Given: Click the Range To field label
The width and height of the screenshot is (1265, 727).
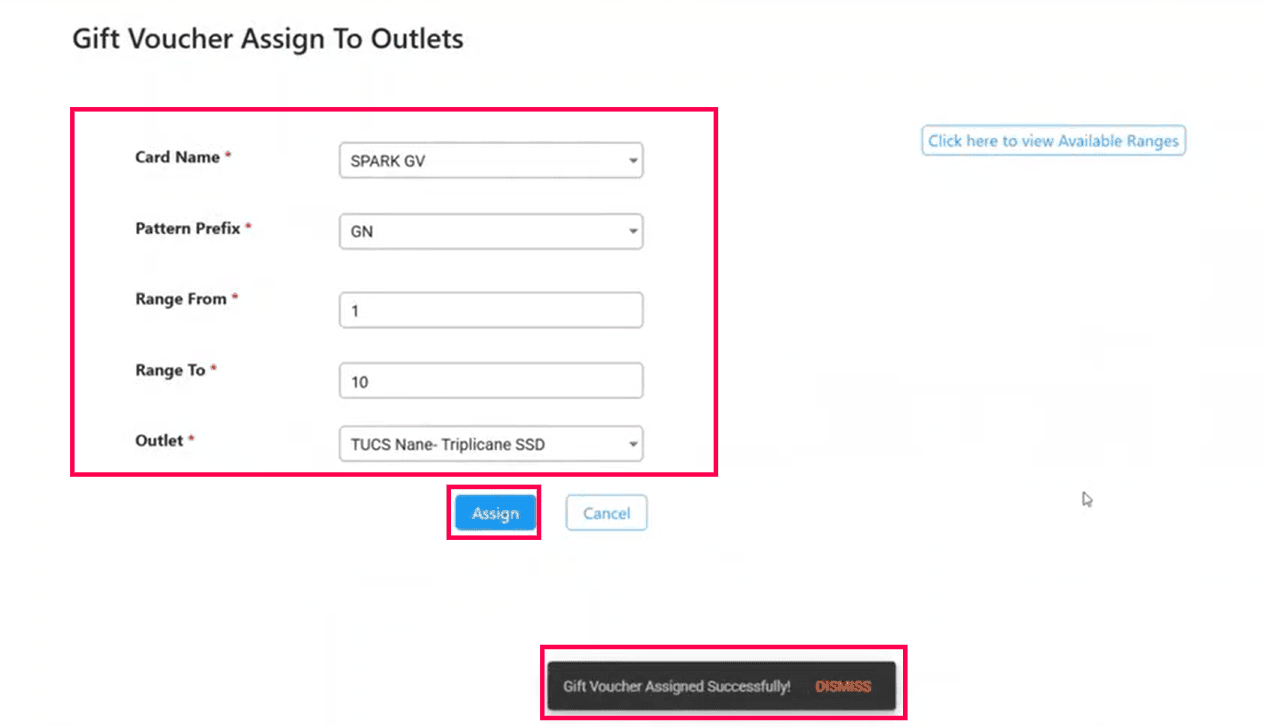Looking at the screenshot, I should tap(170, 370).
